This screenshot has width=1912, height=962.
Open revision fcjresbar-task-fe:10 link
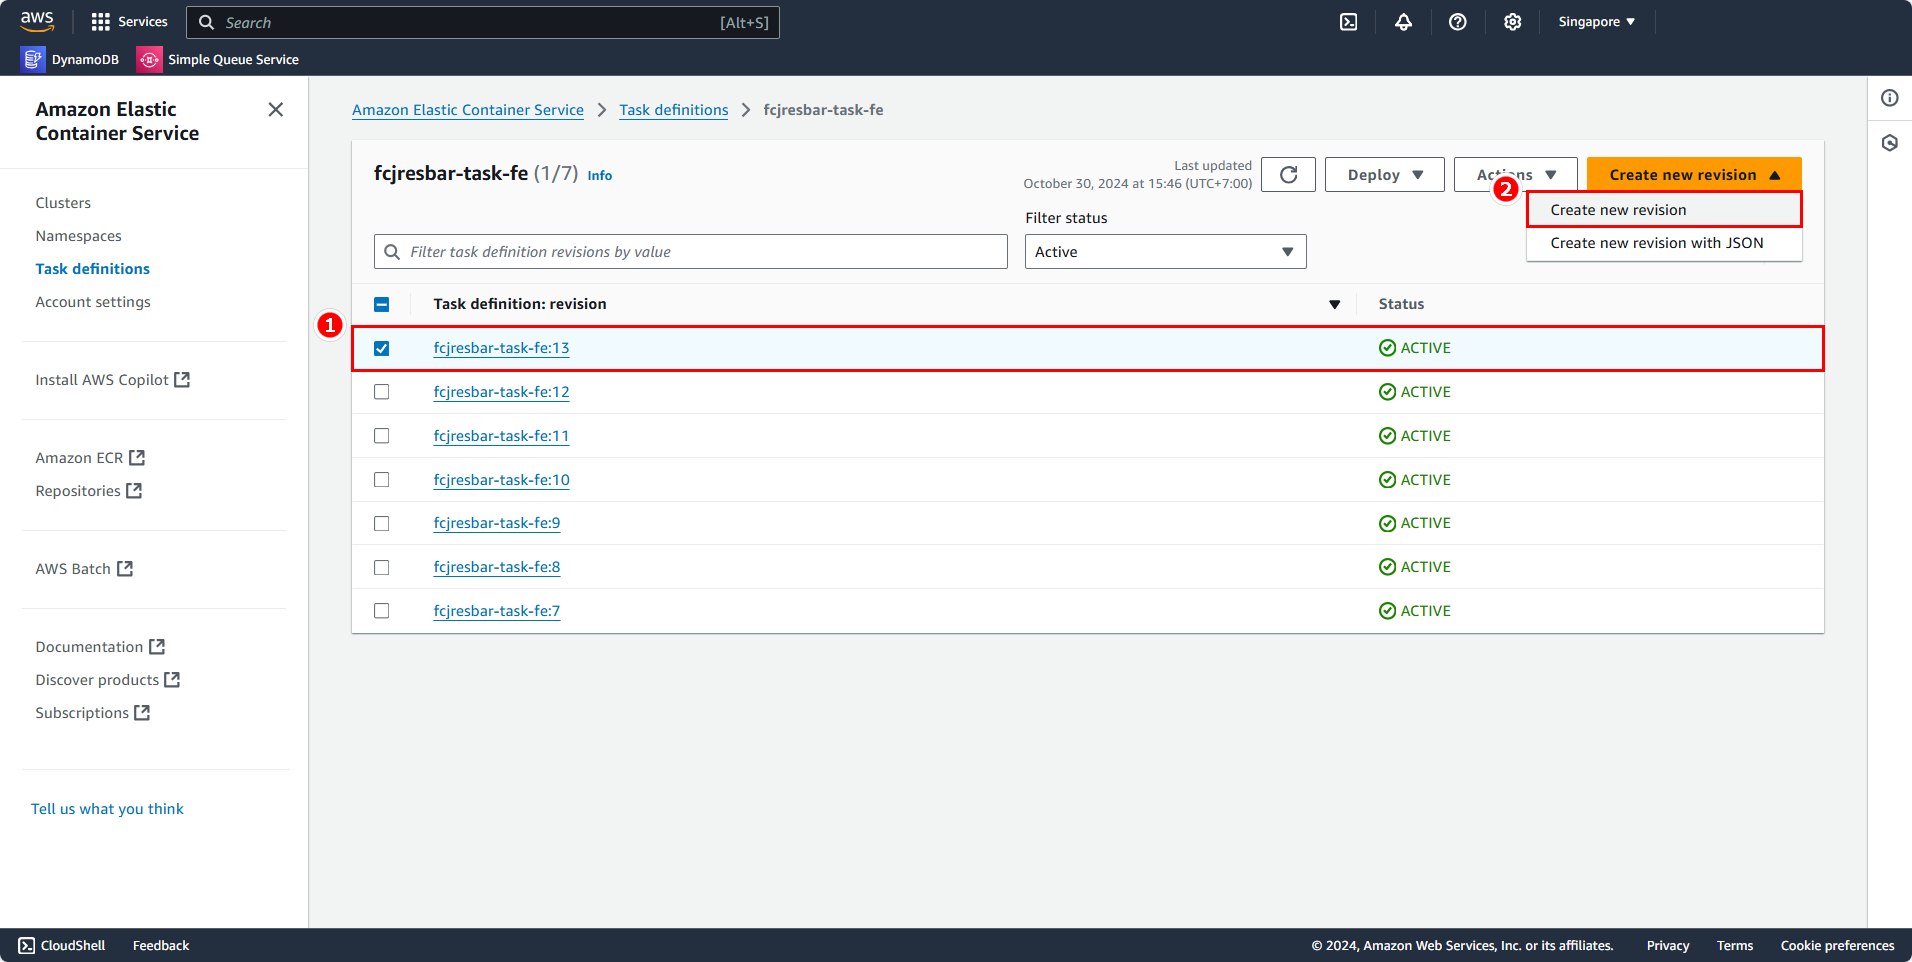coord(501,480)
